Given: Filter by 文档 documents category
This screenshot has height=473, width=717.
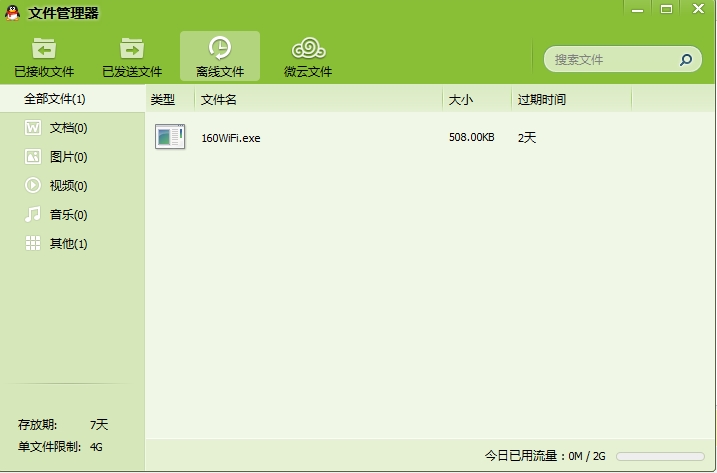Looking at the screenshot, I should click(68, 128).
